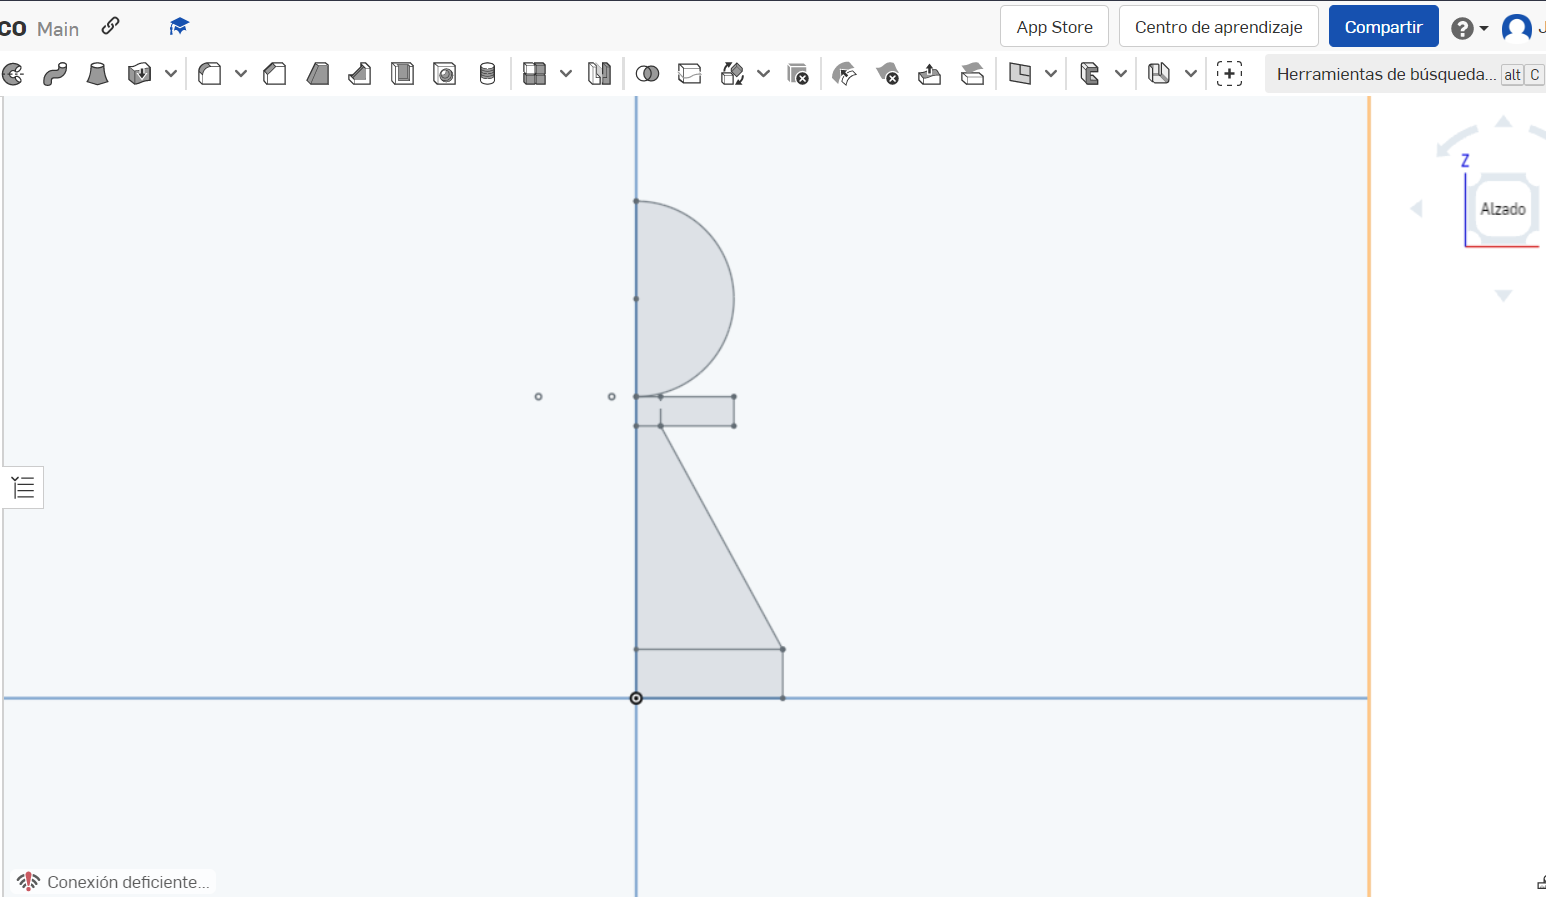
Task: Open the Shell tool
Action: (402, 73)
